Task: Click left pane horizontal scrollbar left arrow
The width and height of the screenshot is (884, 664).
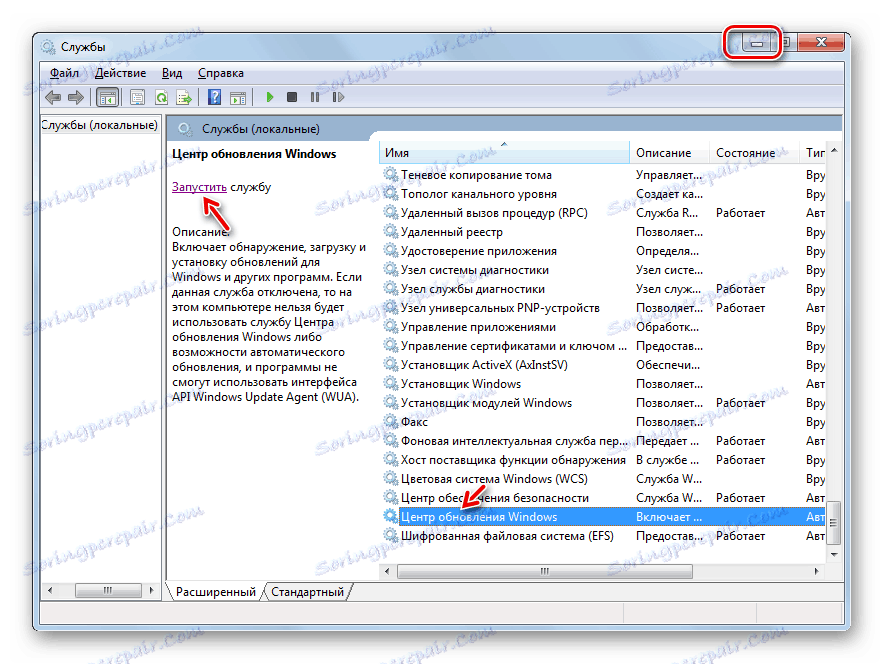Action: click(x=50, y=590)
